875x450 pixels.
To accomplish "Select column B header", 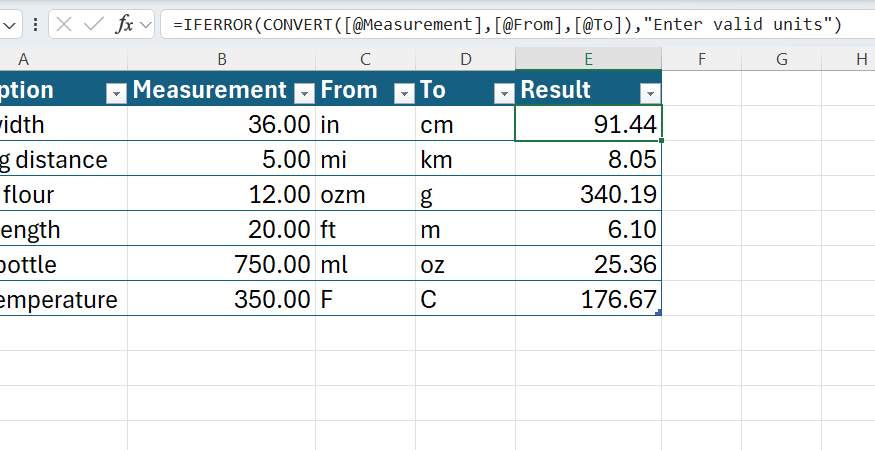I will (222, 59).
